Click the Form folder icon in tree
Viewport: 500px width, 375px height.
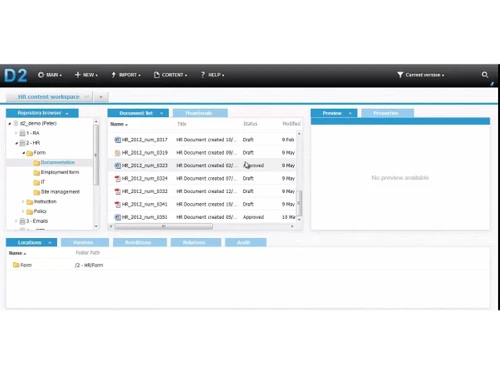pyautogui.click(x=29, y=153)
